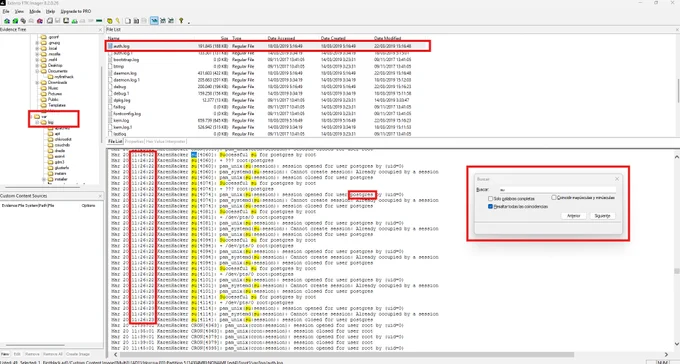The width and height of the screenshot is (680, 364).
Task: Click Add to Custom Content Image icon
Action: [75, 20]
